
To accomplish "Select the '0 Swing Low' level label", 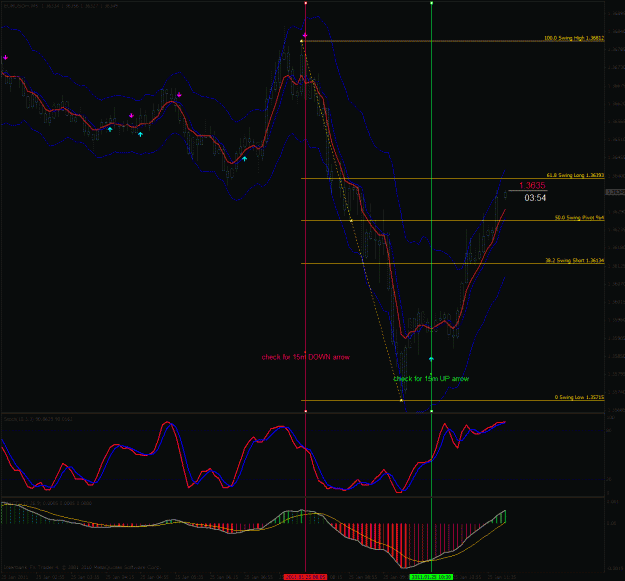I will (579, 397).
